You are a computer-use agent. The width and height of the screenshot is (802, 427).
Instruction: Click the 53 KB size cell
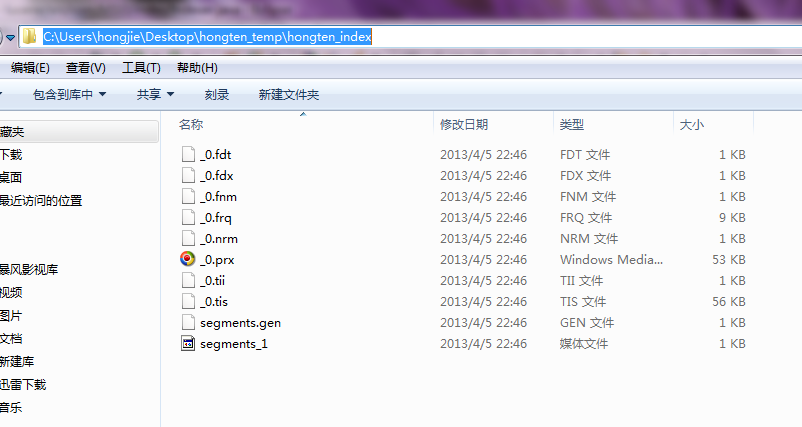click(x=729, y=259)
